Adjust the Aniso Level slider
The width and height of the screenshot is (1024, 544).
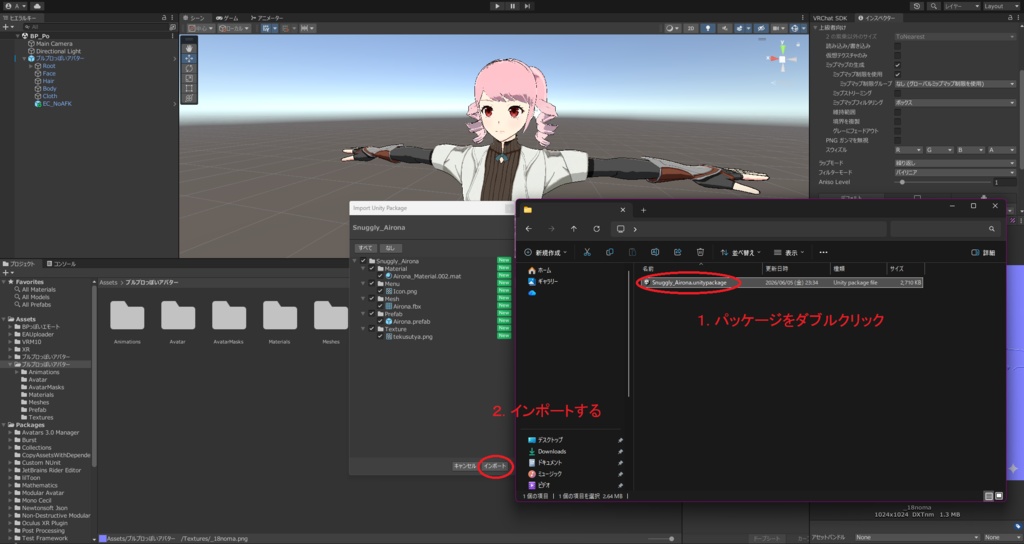942,182
